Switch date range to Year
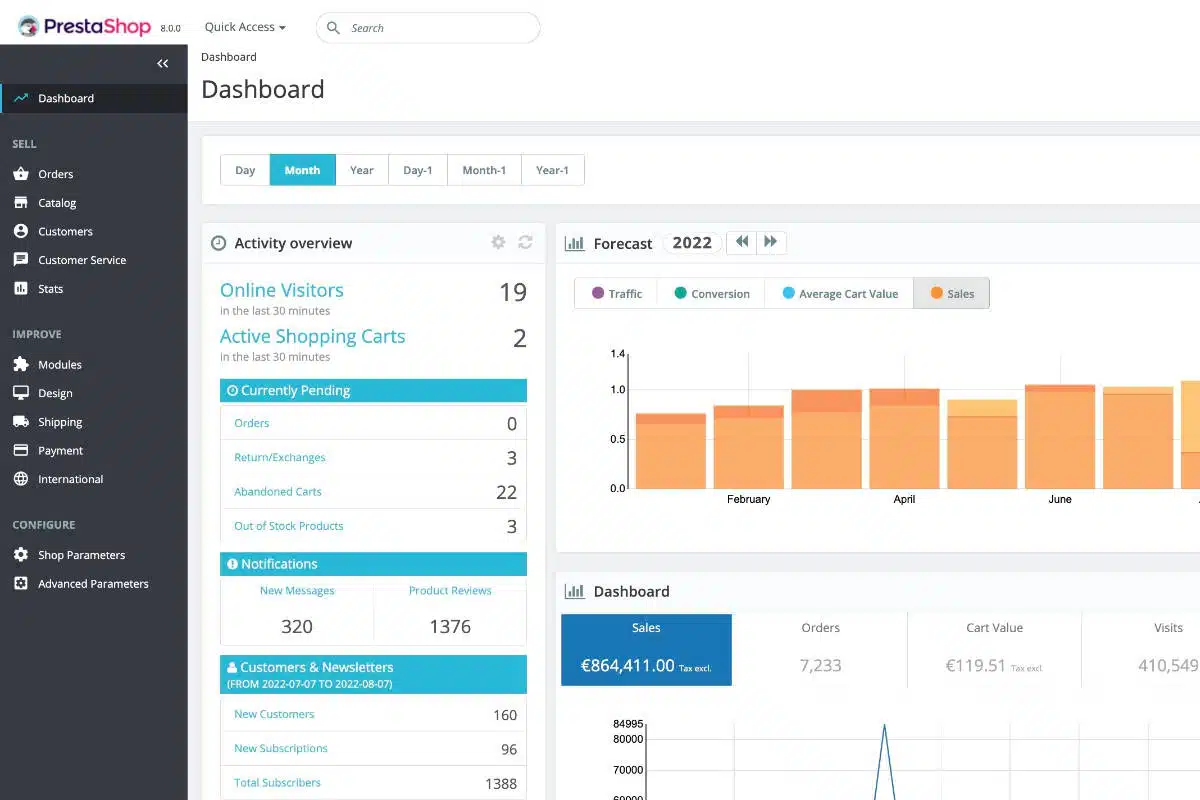This screenshot has width=1200, height=800. [362, 170]
